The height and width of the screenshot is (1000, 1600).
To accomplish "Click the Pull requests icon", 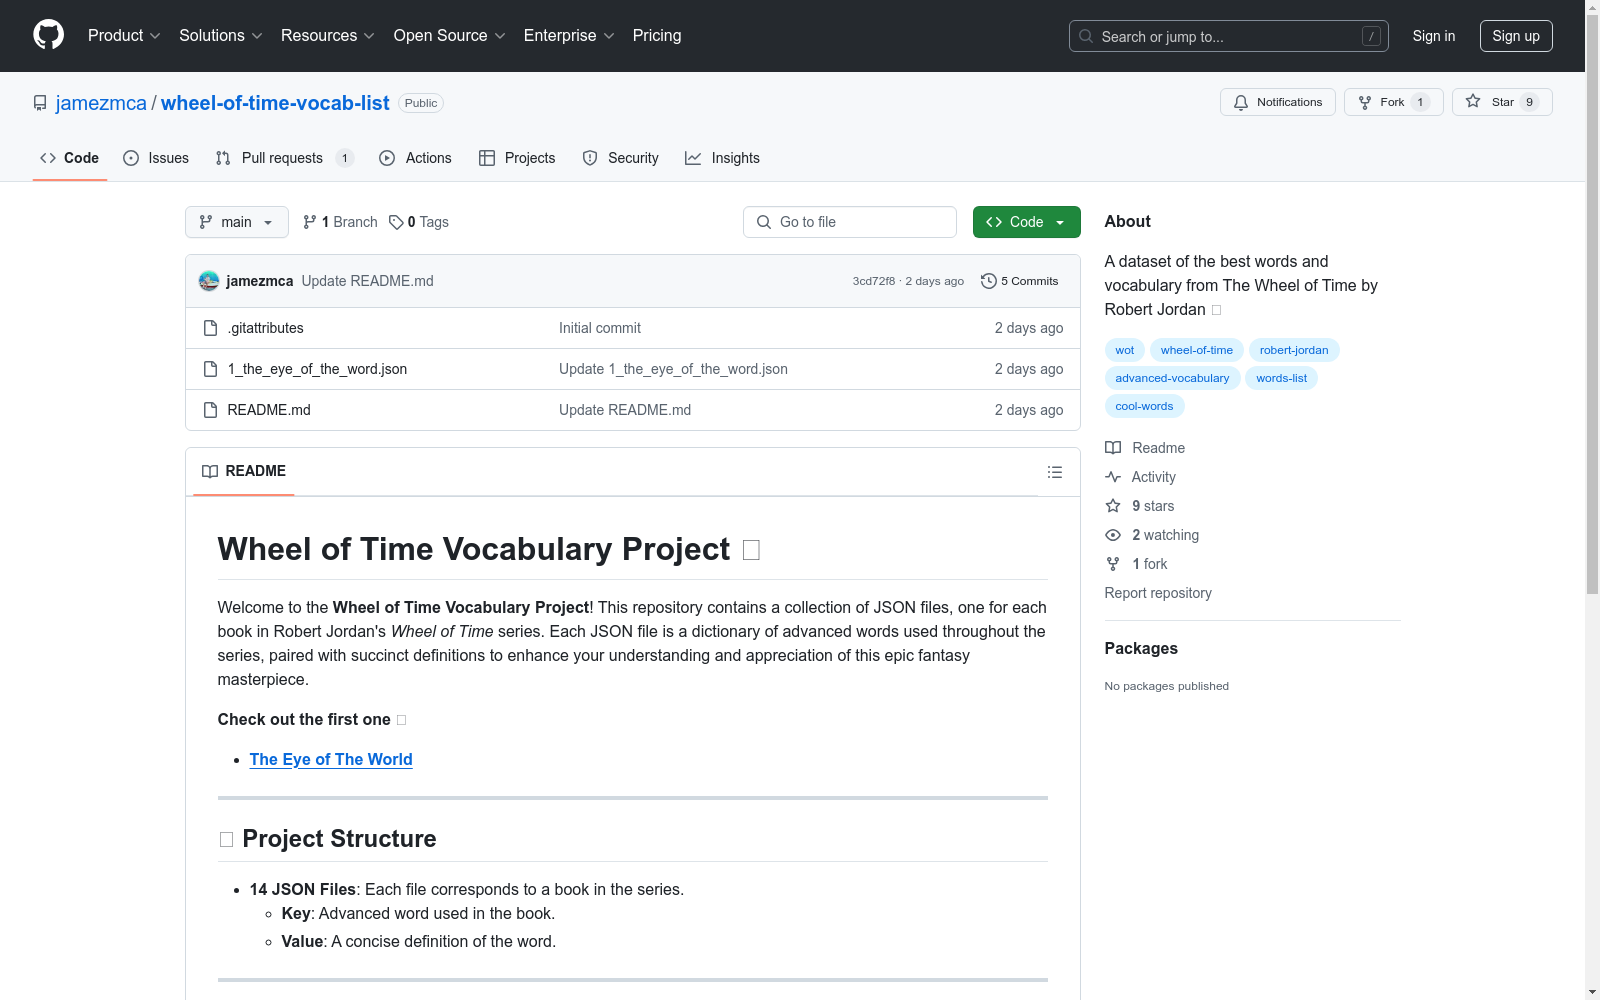I will 223,158.
